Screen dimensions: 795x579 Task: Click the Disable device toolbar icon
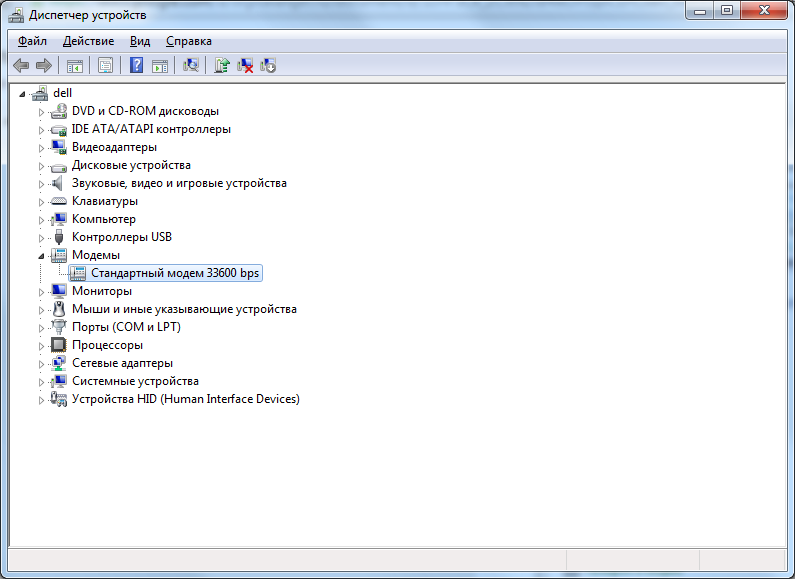click(268, 65)
